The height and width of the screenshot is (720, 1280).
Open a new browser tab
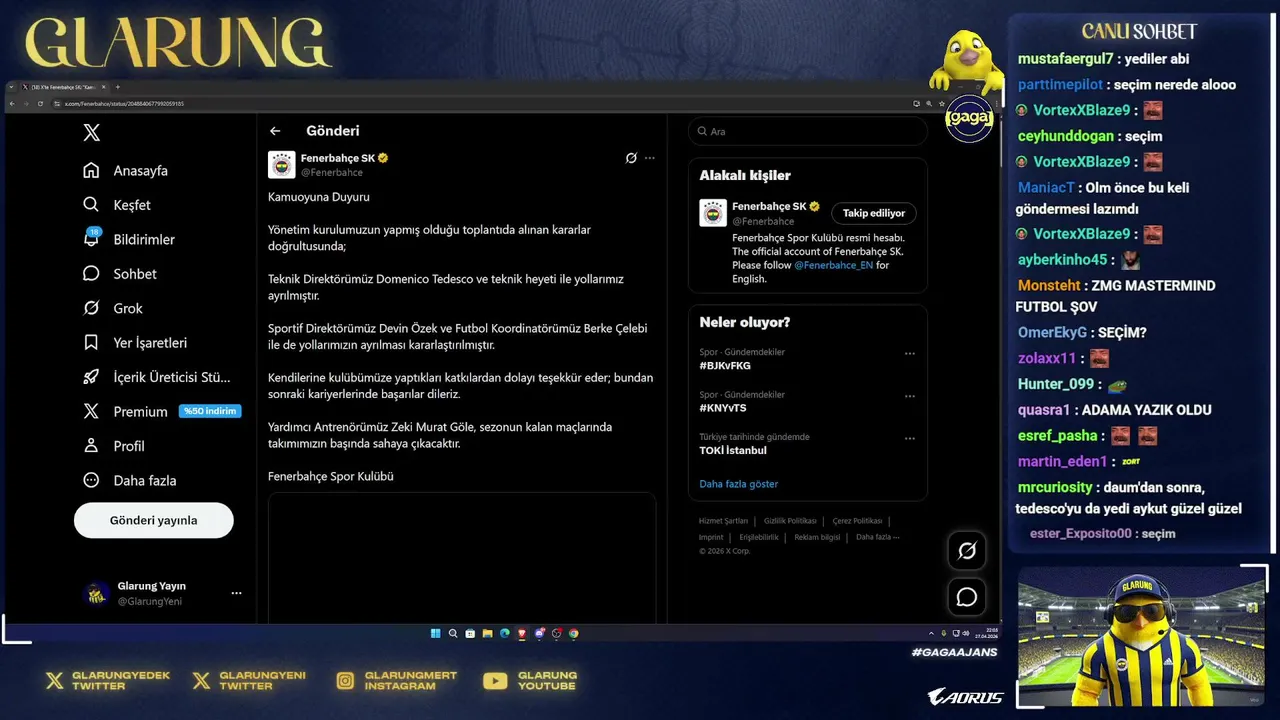point(117,87)
